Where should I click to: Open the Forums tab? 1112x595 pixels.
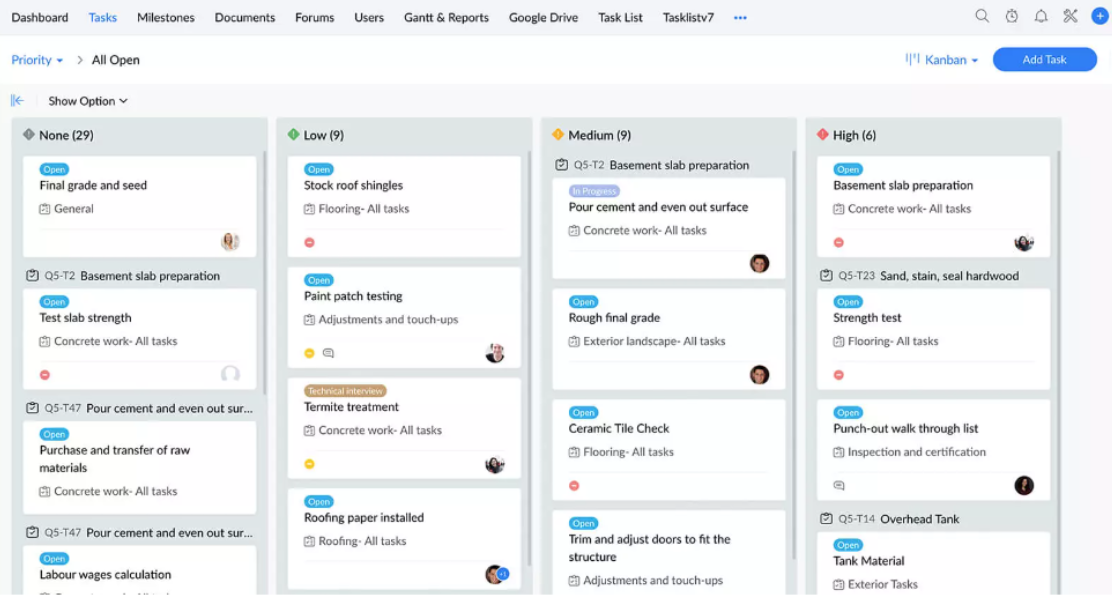pos(314,17)
